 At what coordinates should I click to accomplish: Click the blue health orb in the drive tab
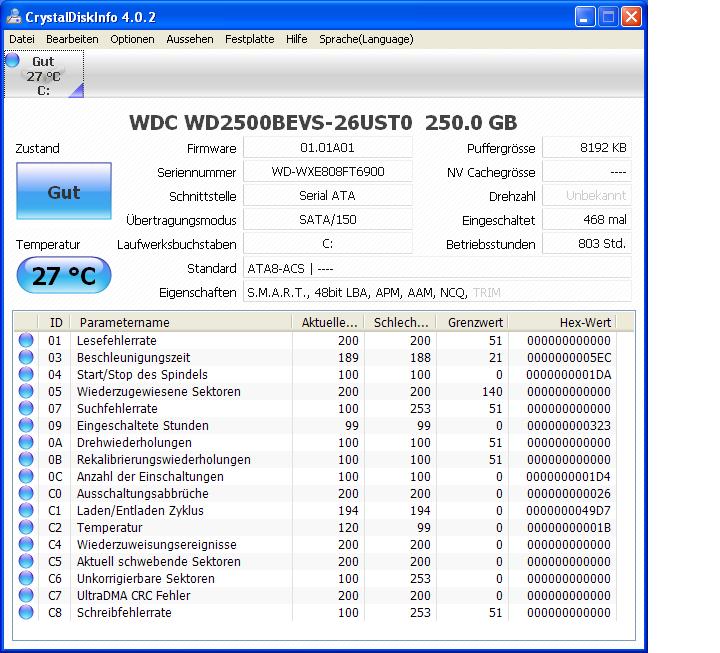12,60
